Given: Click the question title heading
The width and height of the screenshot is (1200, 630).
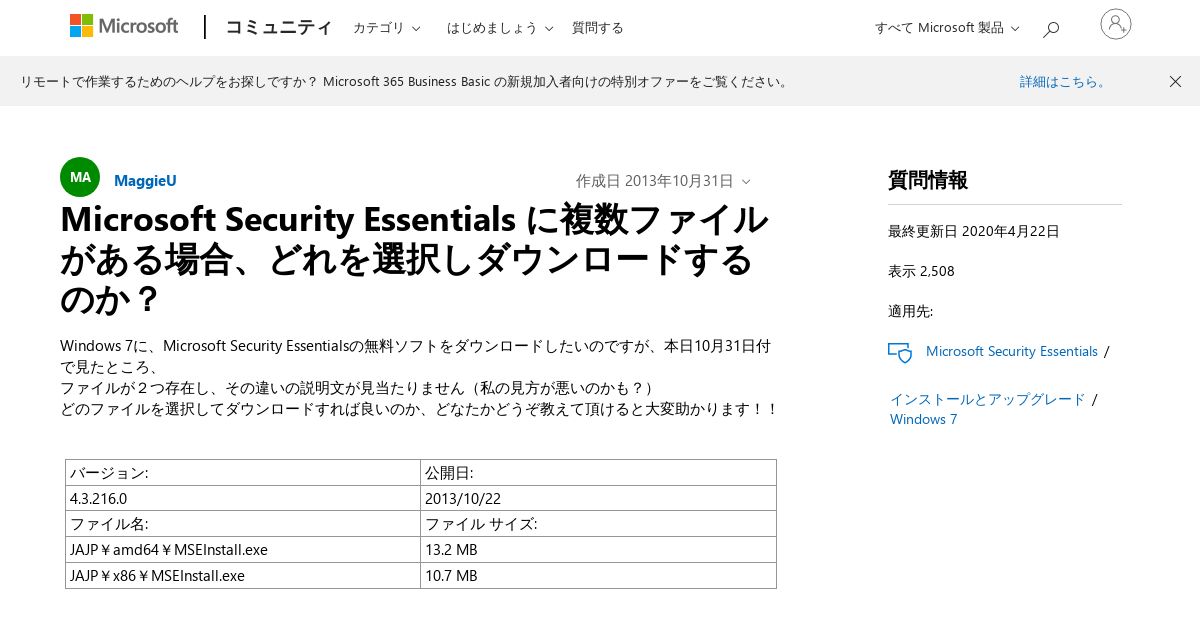Looking at the screenshot, I should 415,259.
